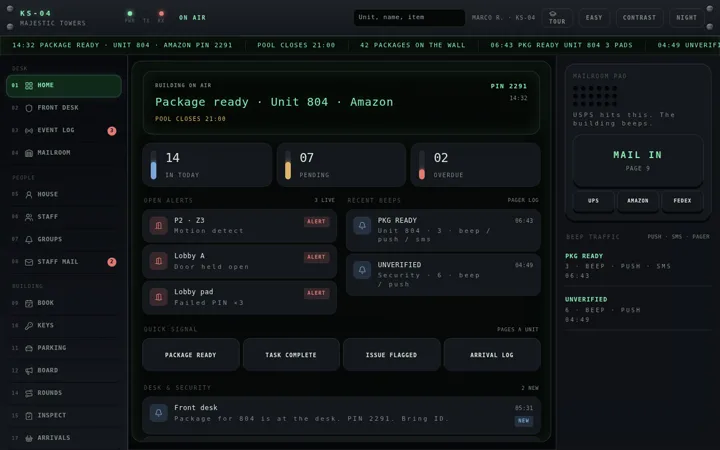Go to Mailroom menu item
Image resolution: width=720 pixels, height=450 pixels.
(x=64, y=153)
